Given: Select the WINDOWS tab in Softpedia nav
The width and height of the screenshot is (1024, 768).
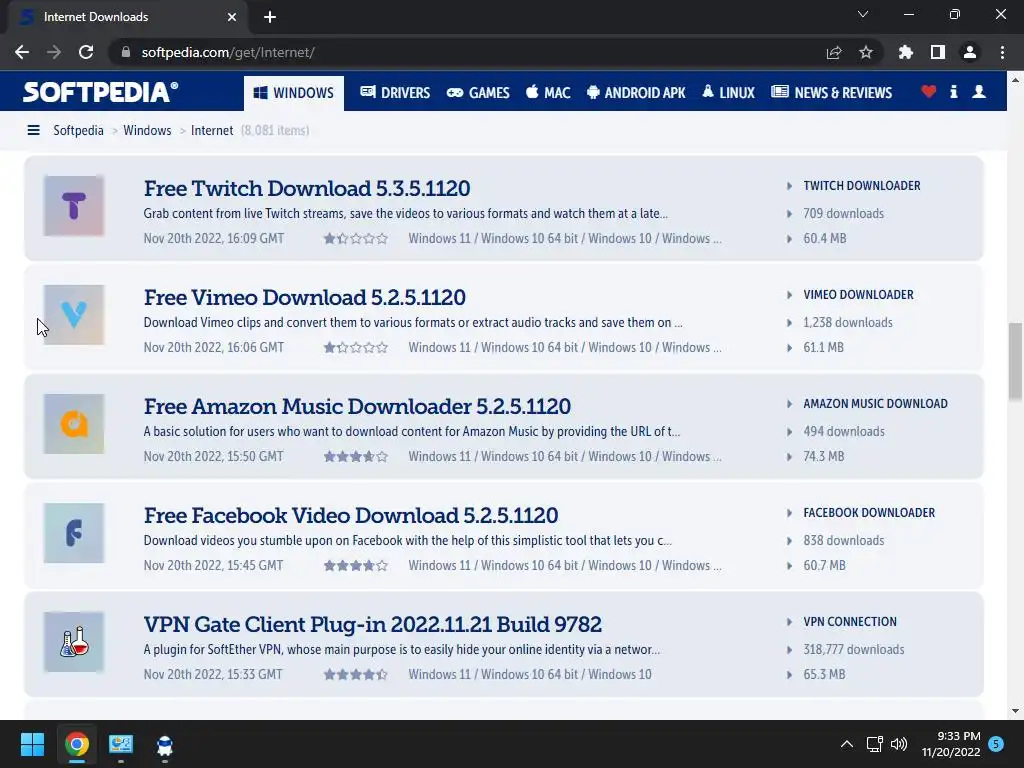Looking at the screenshot, I should [294, 93].
